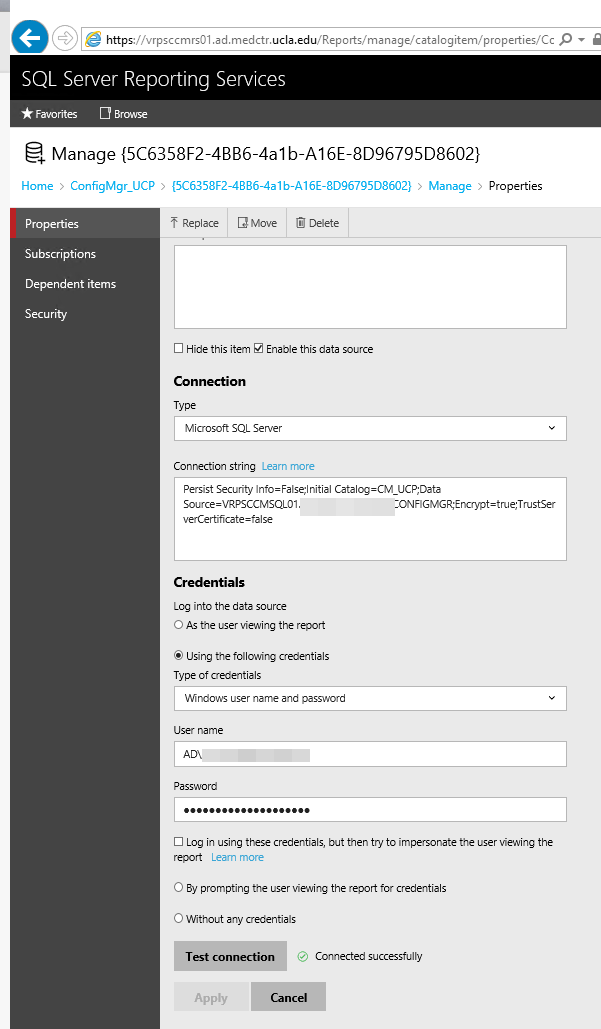
Task: Click the lock security icon in address bar
Action: pyautogui.click(x=596, y=39)
